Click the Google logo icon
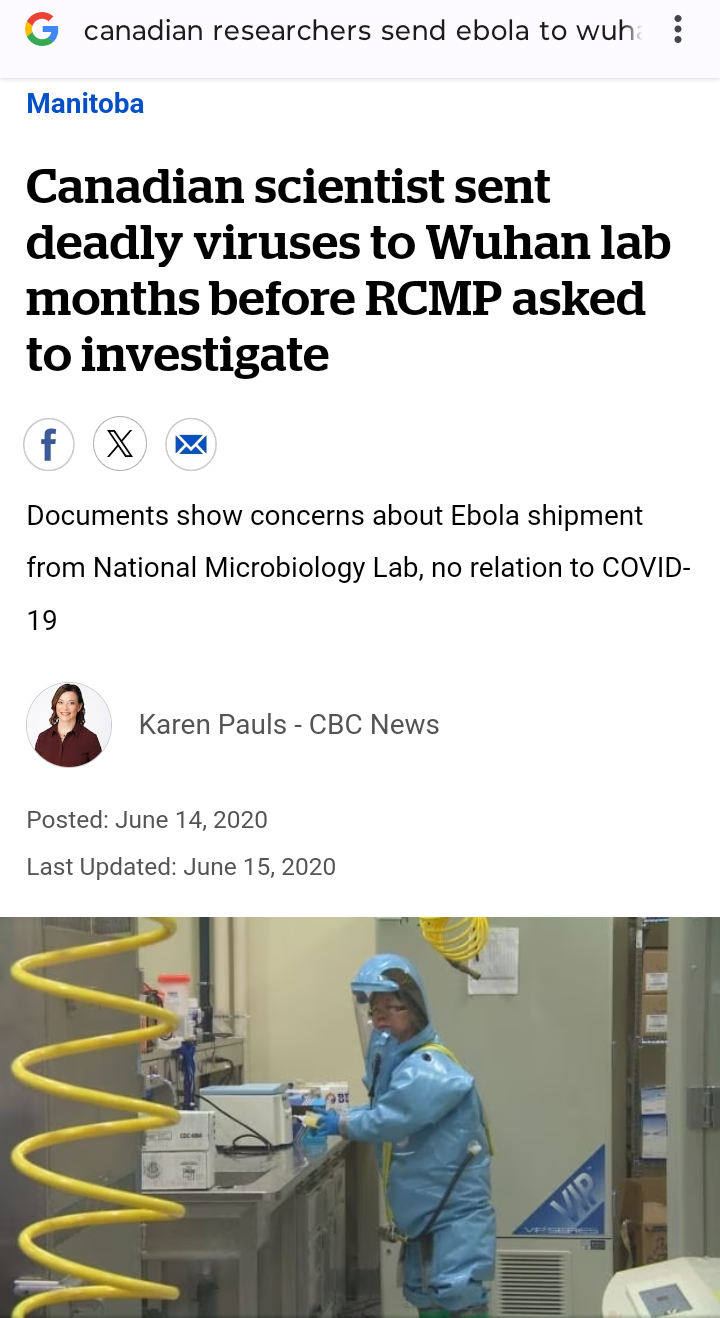The image size is (720, 1318). click(42, 30)
